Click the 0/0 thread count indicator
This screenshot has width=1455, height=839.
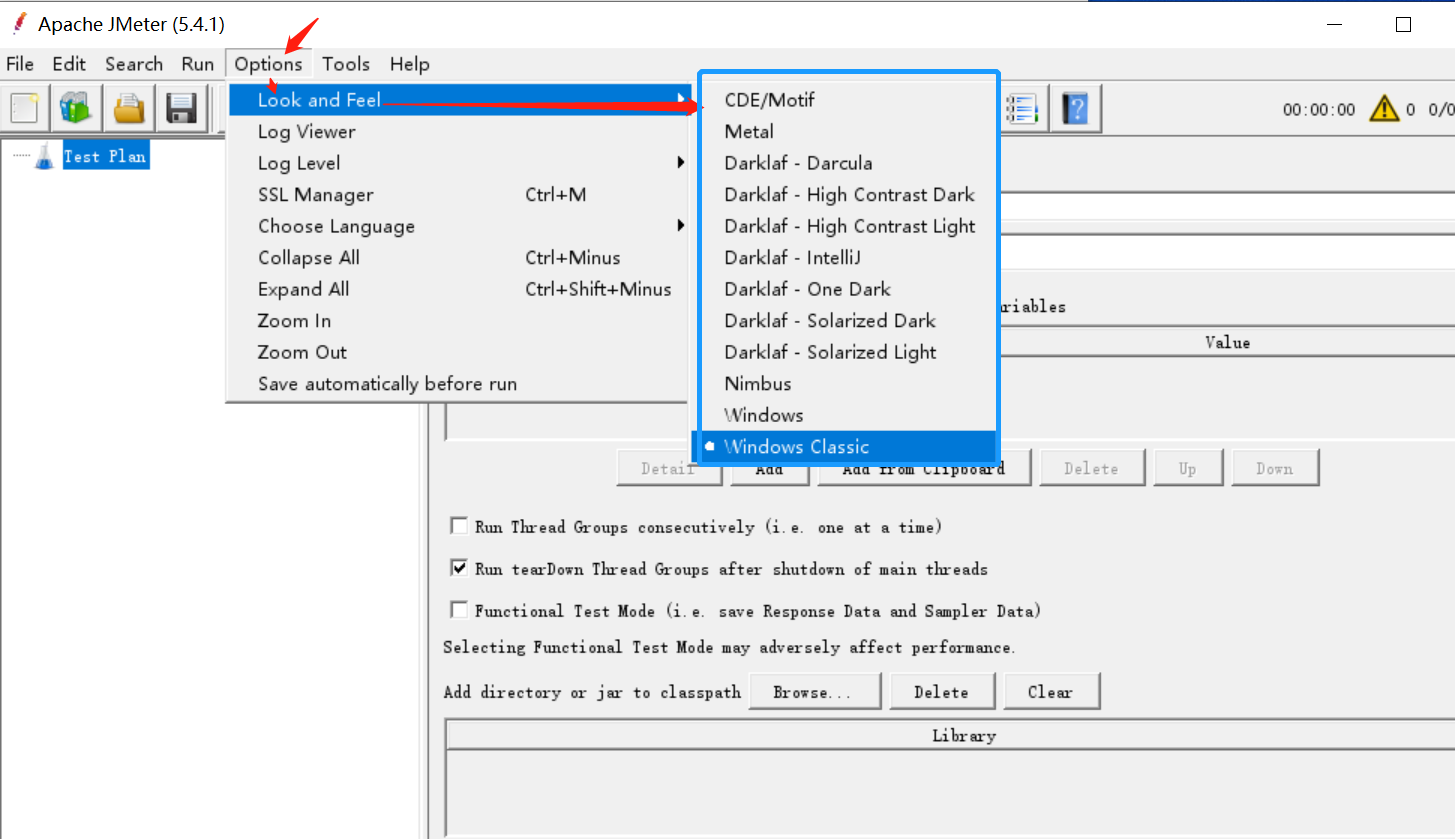tap(1441, 110)
